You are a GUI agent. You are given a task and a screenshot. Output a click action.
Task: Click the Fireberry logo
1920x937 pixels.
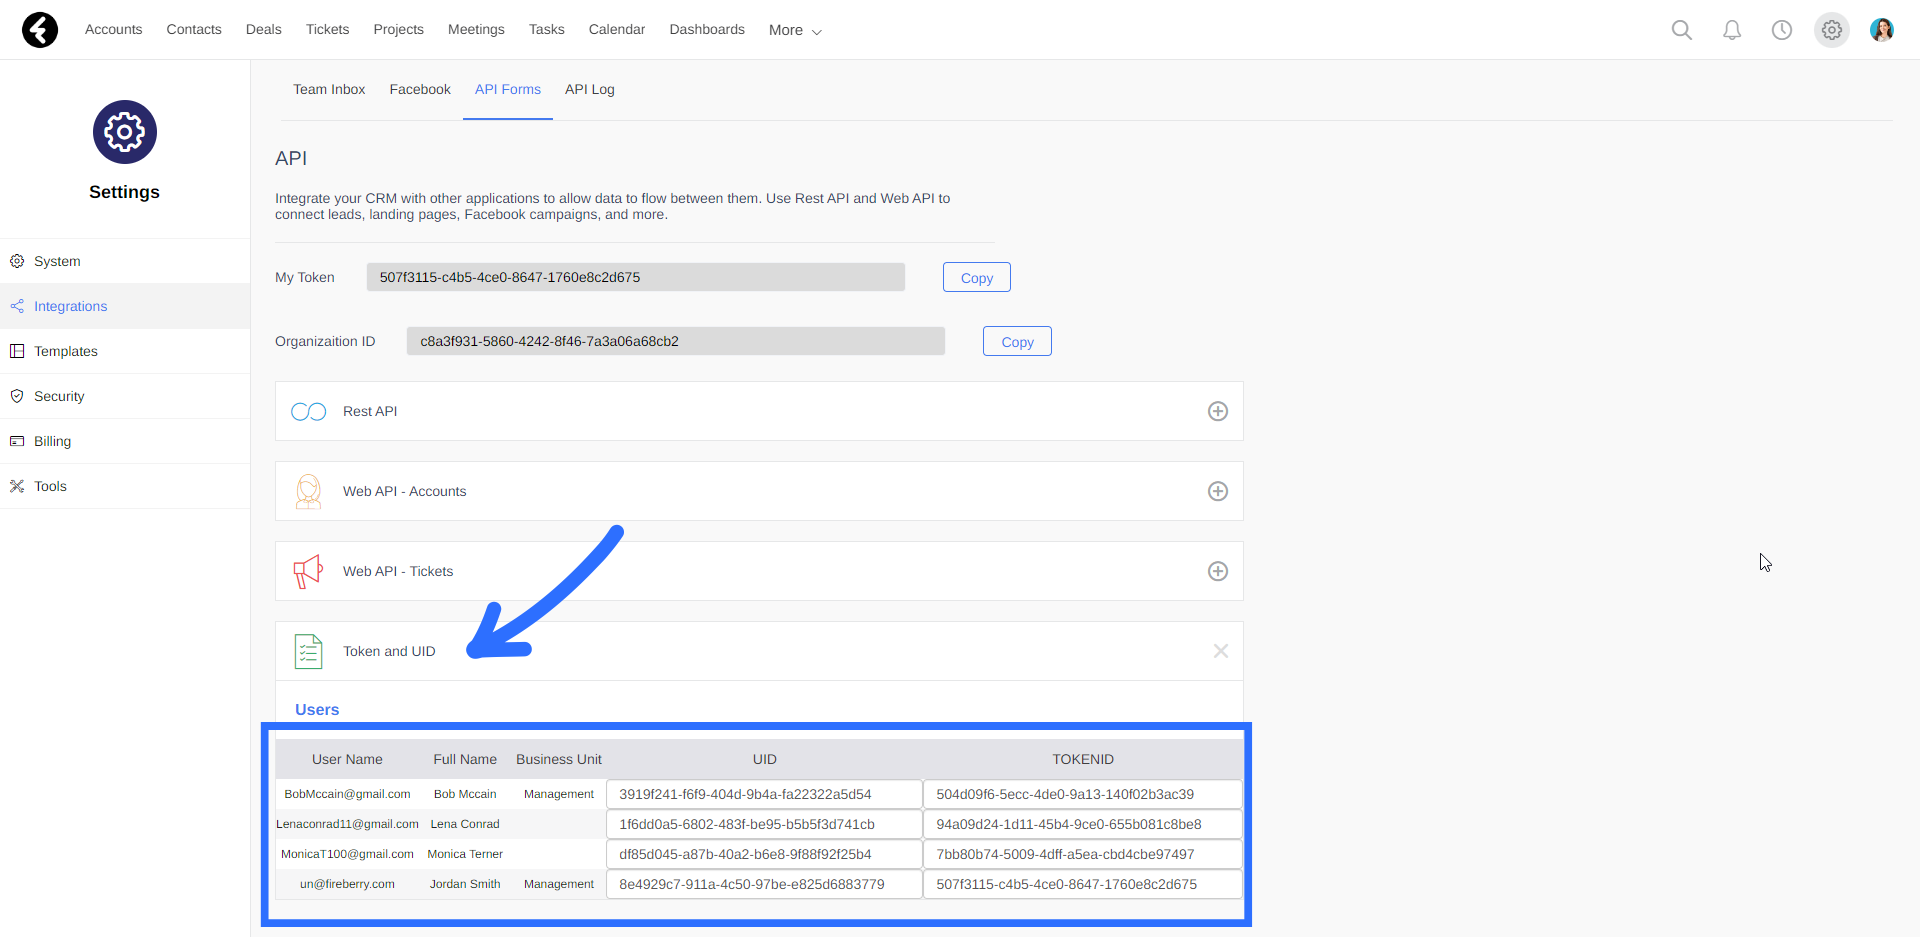tap(39, 30)
